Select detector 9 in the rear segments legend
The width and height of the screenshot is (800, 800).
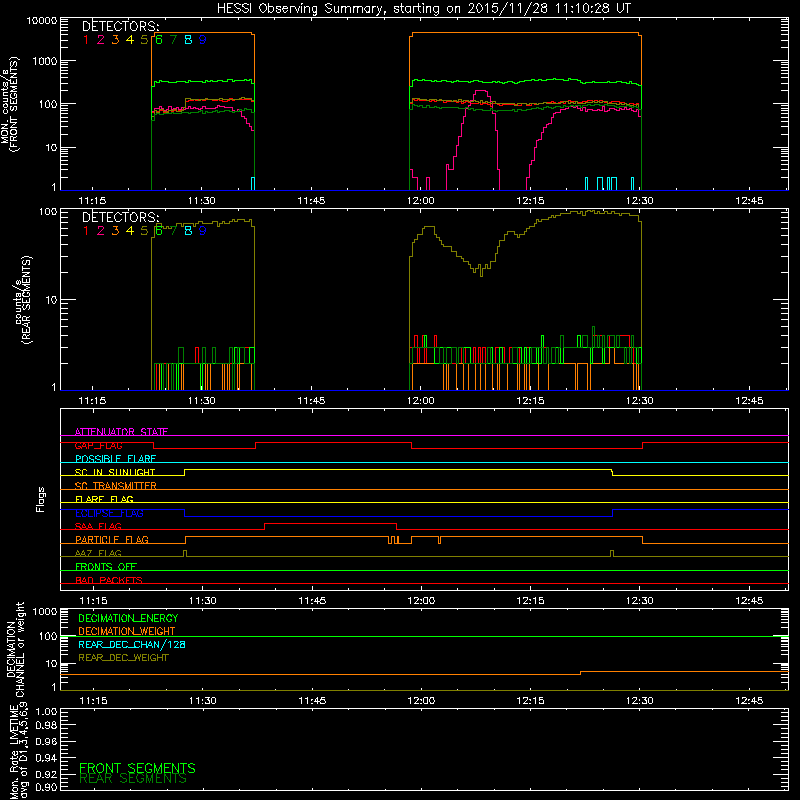pyautogui.click(x=203, y=231)
